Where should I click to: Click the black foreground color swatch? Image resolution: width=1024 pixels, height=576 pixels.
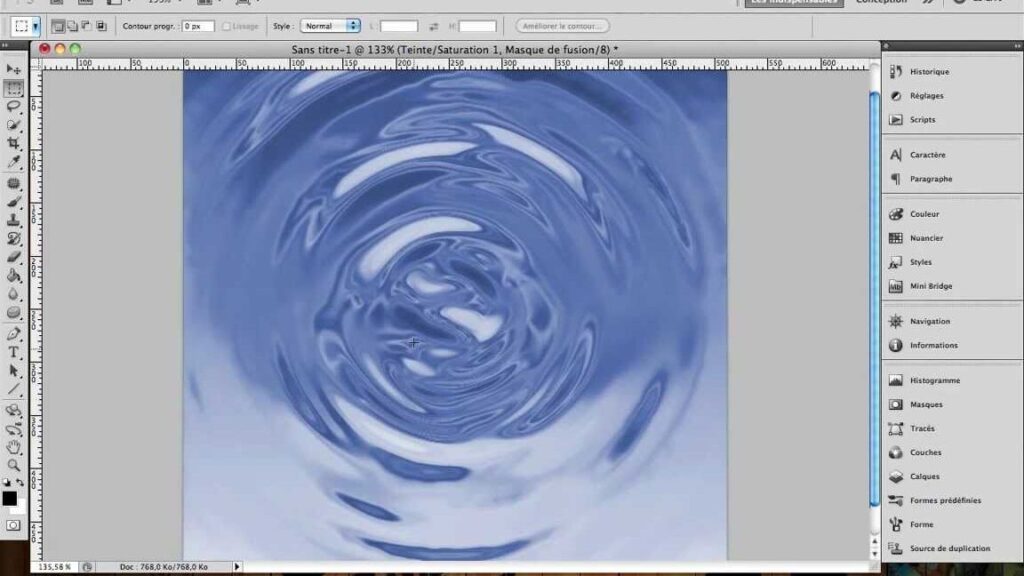[9, 498]
